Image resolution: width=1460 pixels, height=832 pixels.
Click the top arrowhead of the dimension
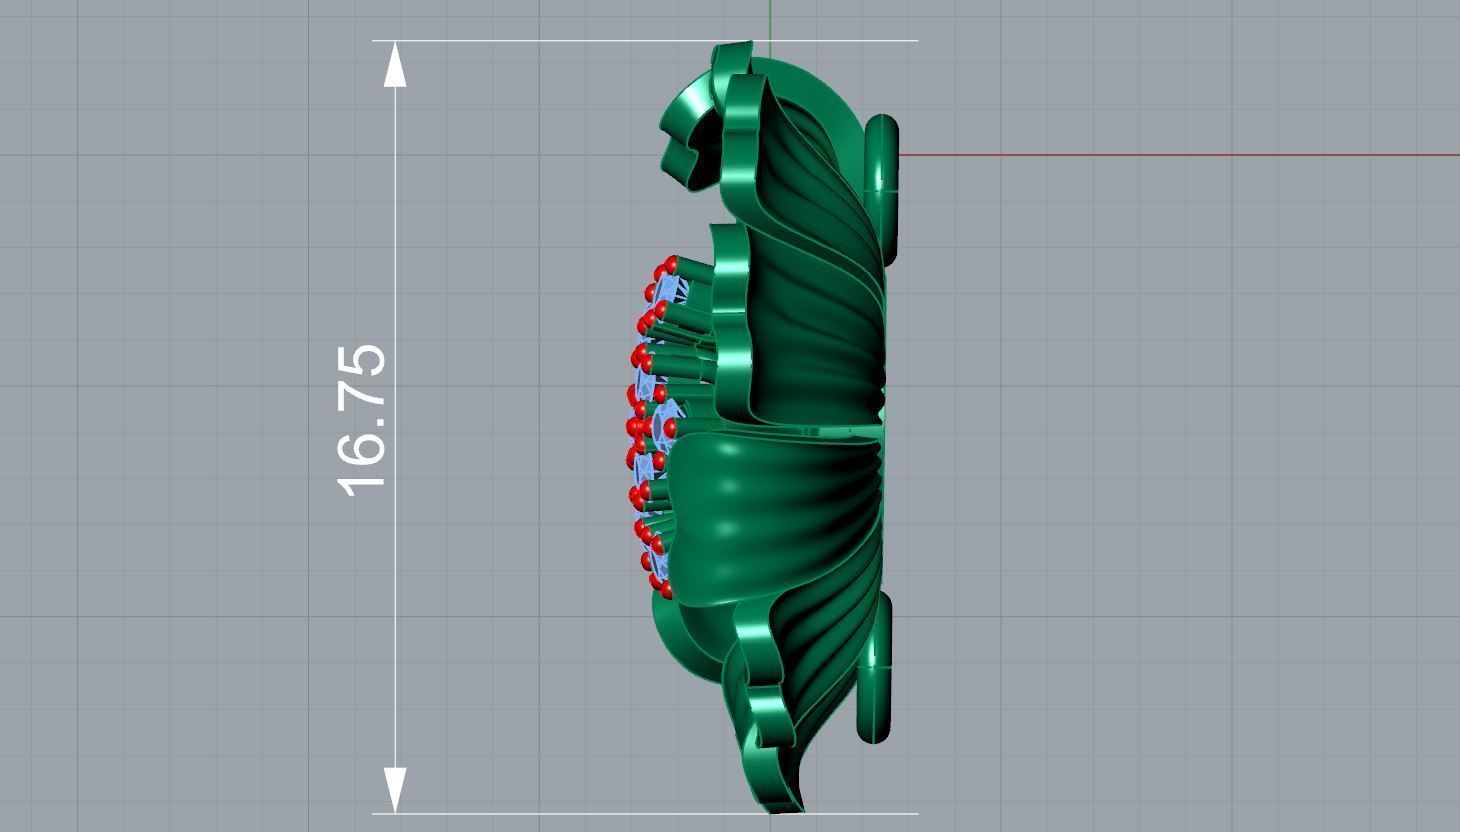pos(396,66)
